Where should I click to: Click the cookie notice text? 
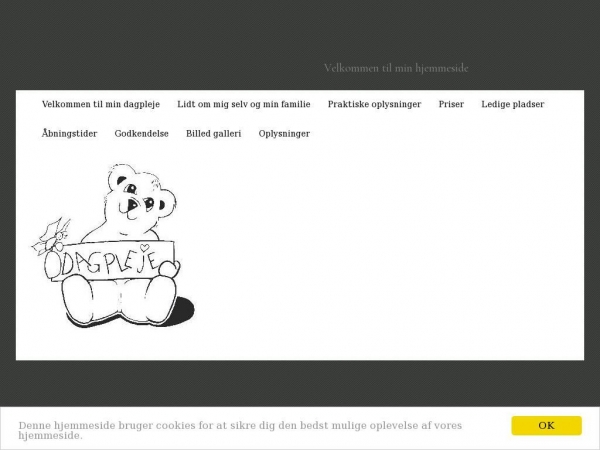(240, 430)
